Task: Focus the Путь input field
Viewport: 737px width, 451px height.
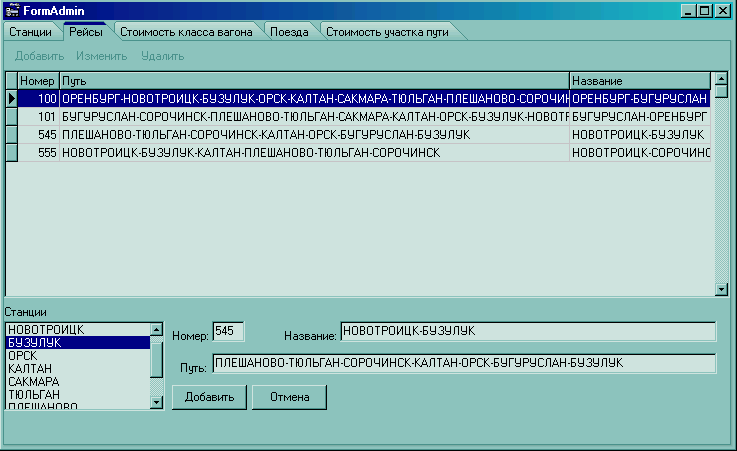Action: point(464,363)
